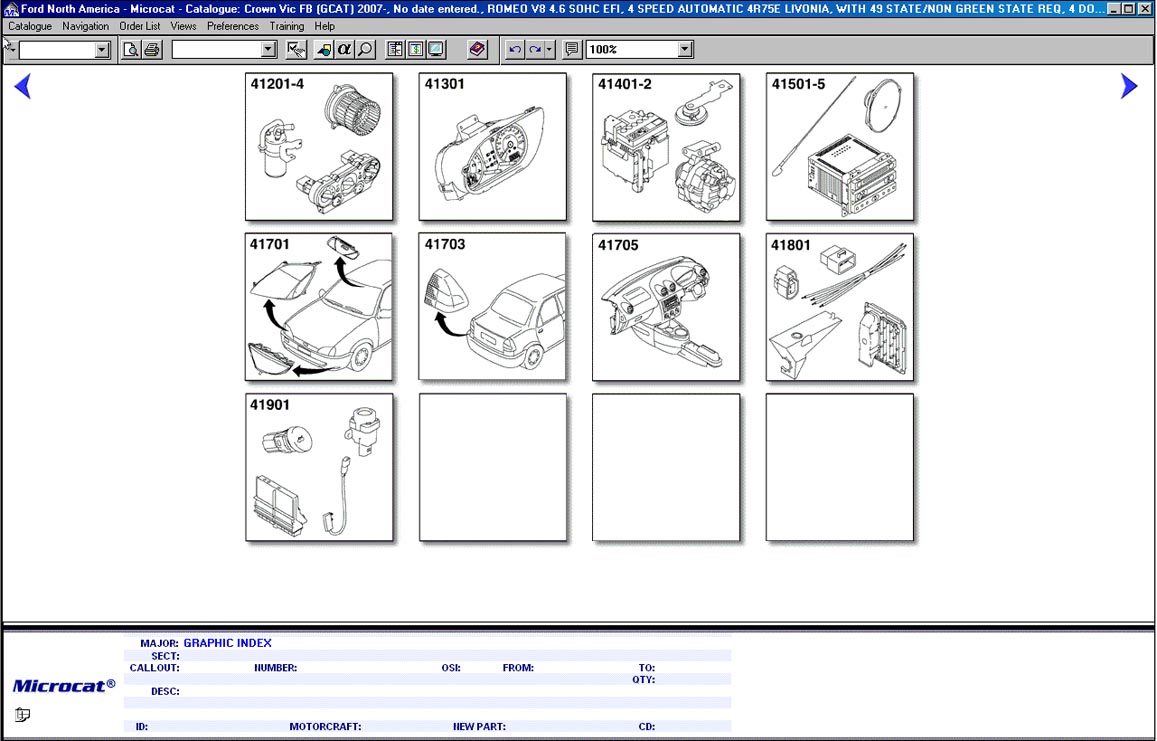This screenshot has height=741, width=1157.
Task: Click the printer icon in toolbar
Action: pyautogui.click(x=152, y=50)
